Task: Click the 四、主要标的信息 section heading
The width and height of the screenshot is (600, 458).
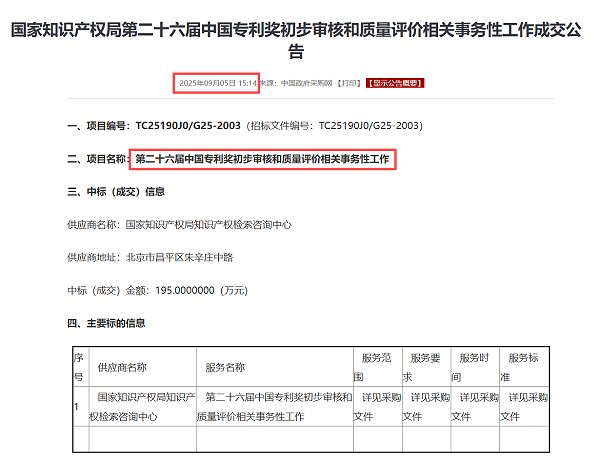Action: [x=105, y=323]
